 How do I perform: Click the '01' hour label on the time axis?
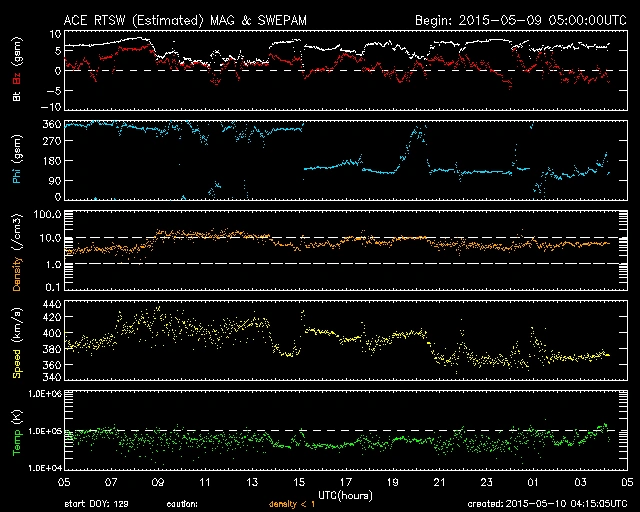point(533,483)
